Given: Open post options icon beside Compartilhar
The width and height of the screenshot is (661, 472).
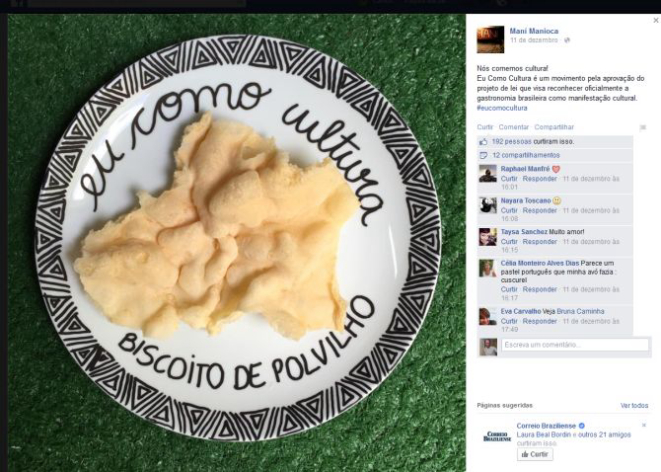Looking at the screenshot, I should pyautogui.click(x=643, y=127).
